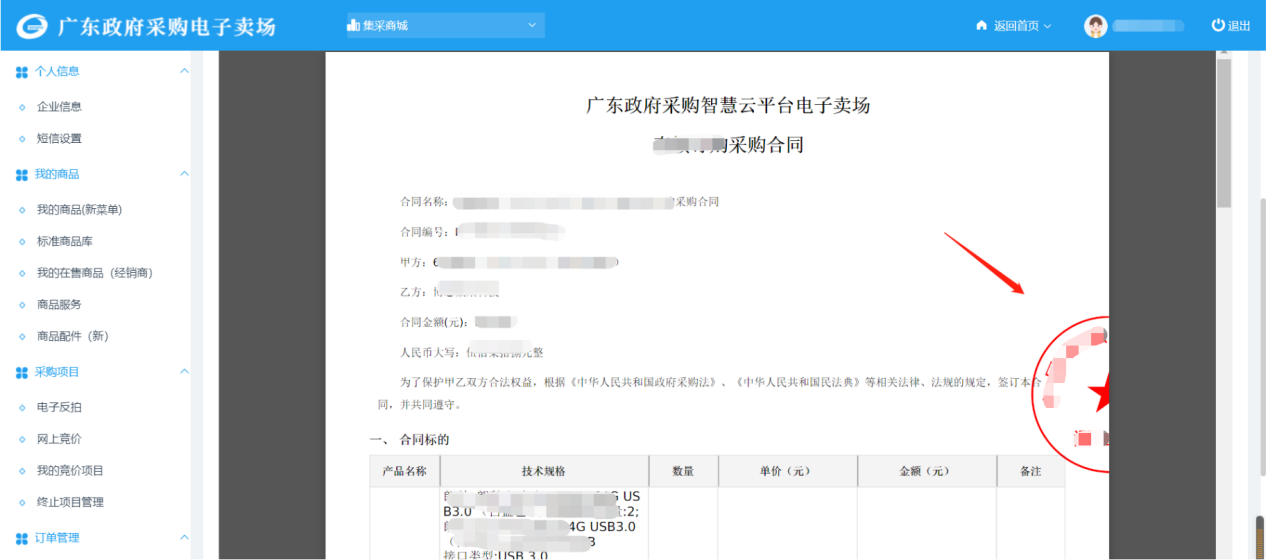Click the 合同金额(元) label
This screenshot has width=1268, height=560.
[434, 322]
